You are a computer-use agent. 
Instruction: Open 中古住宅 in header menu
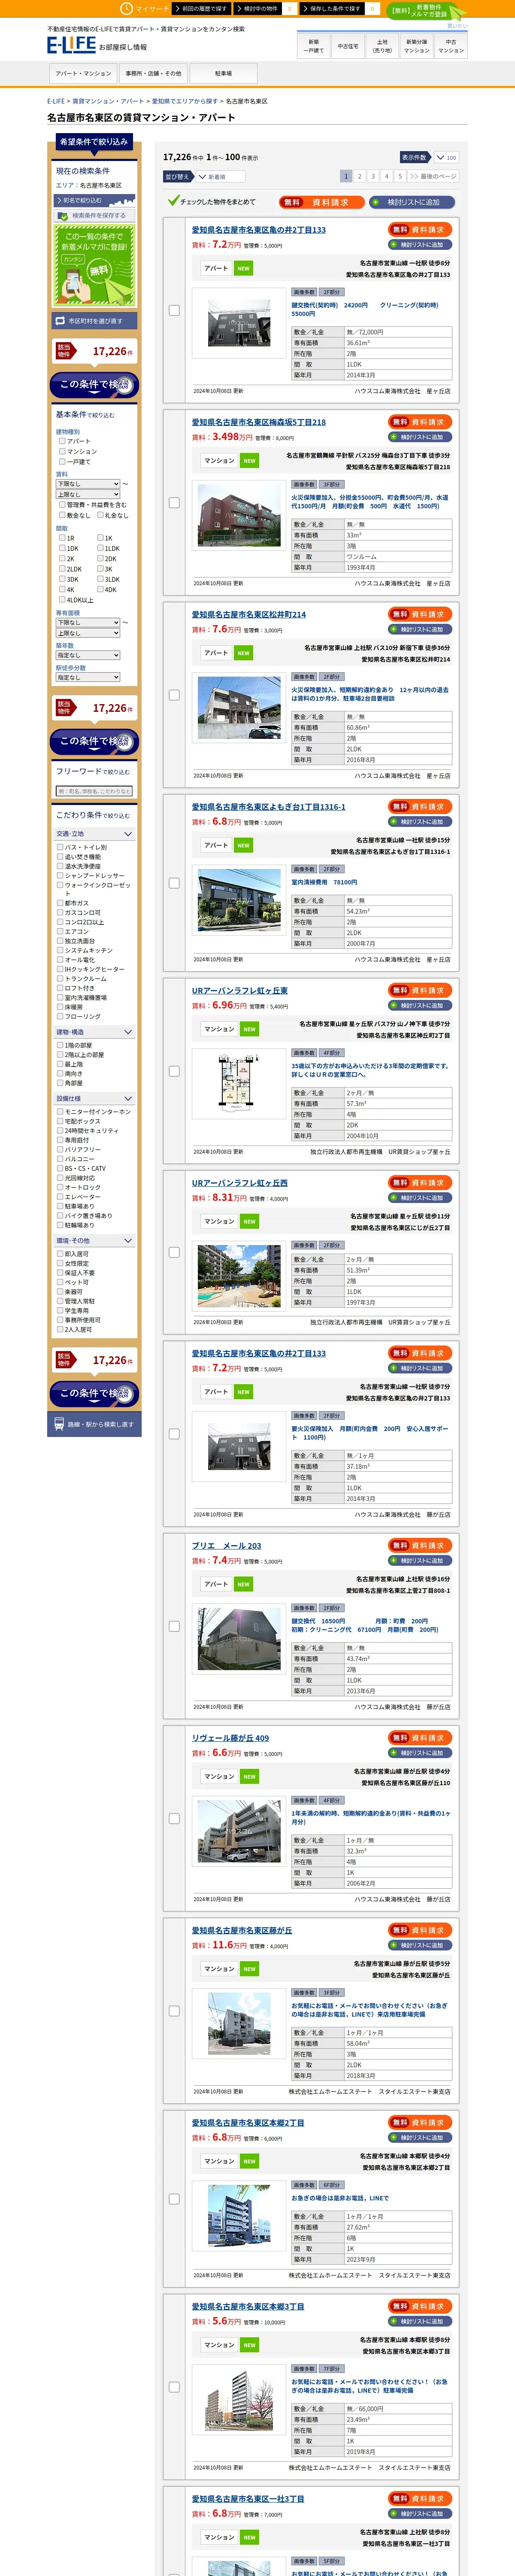[348, 46]
